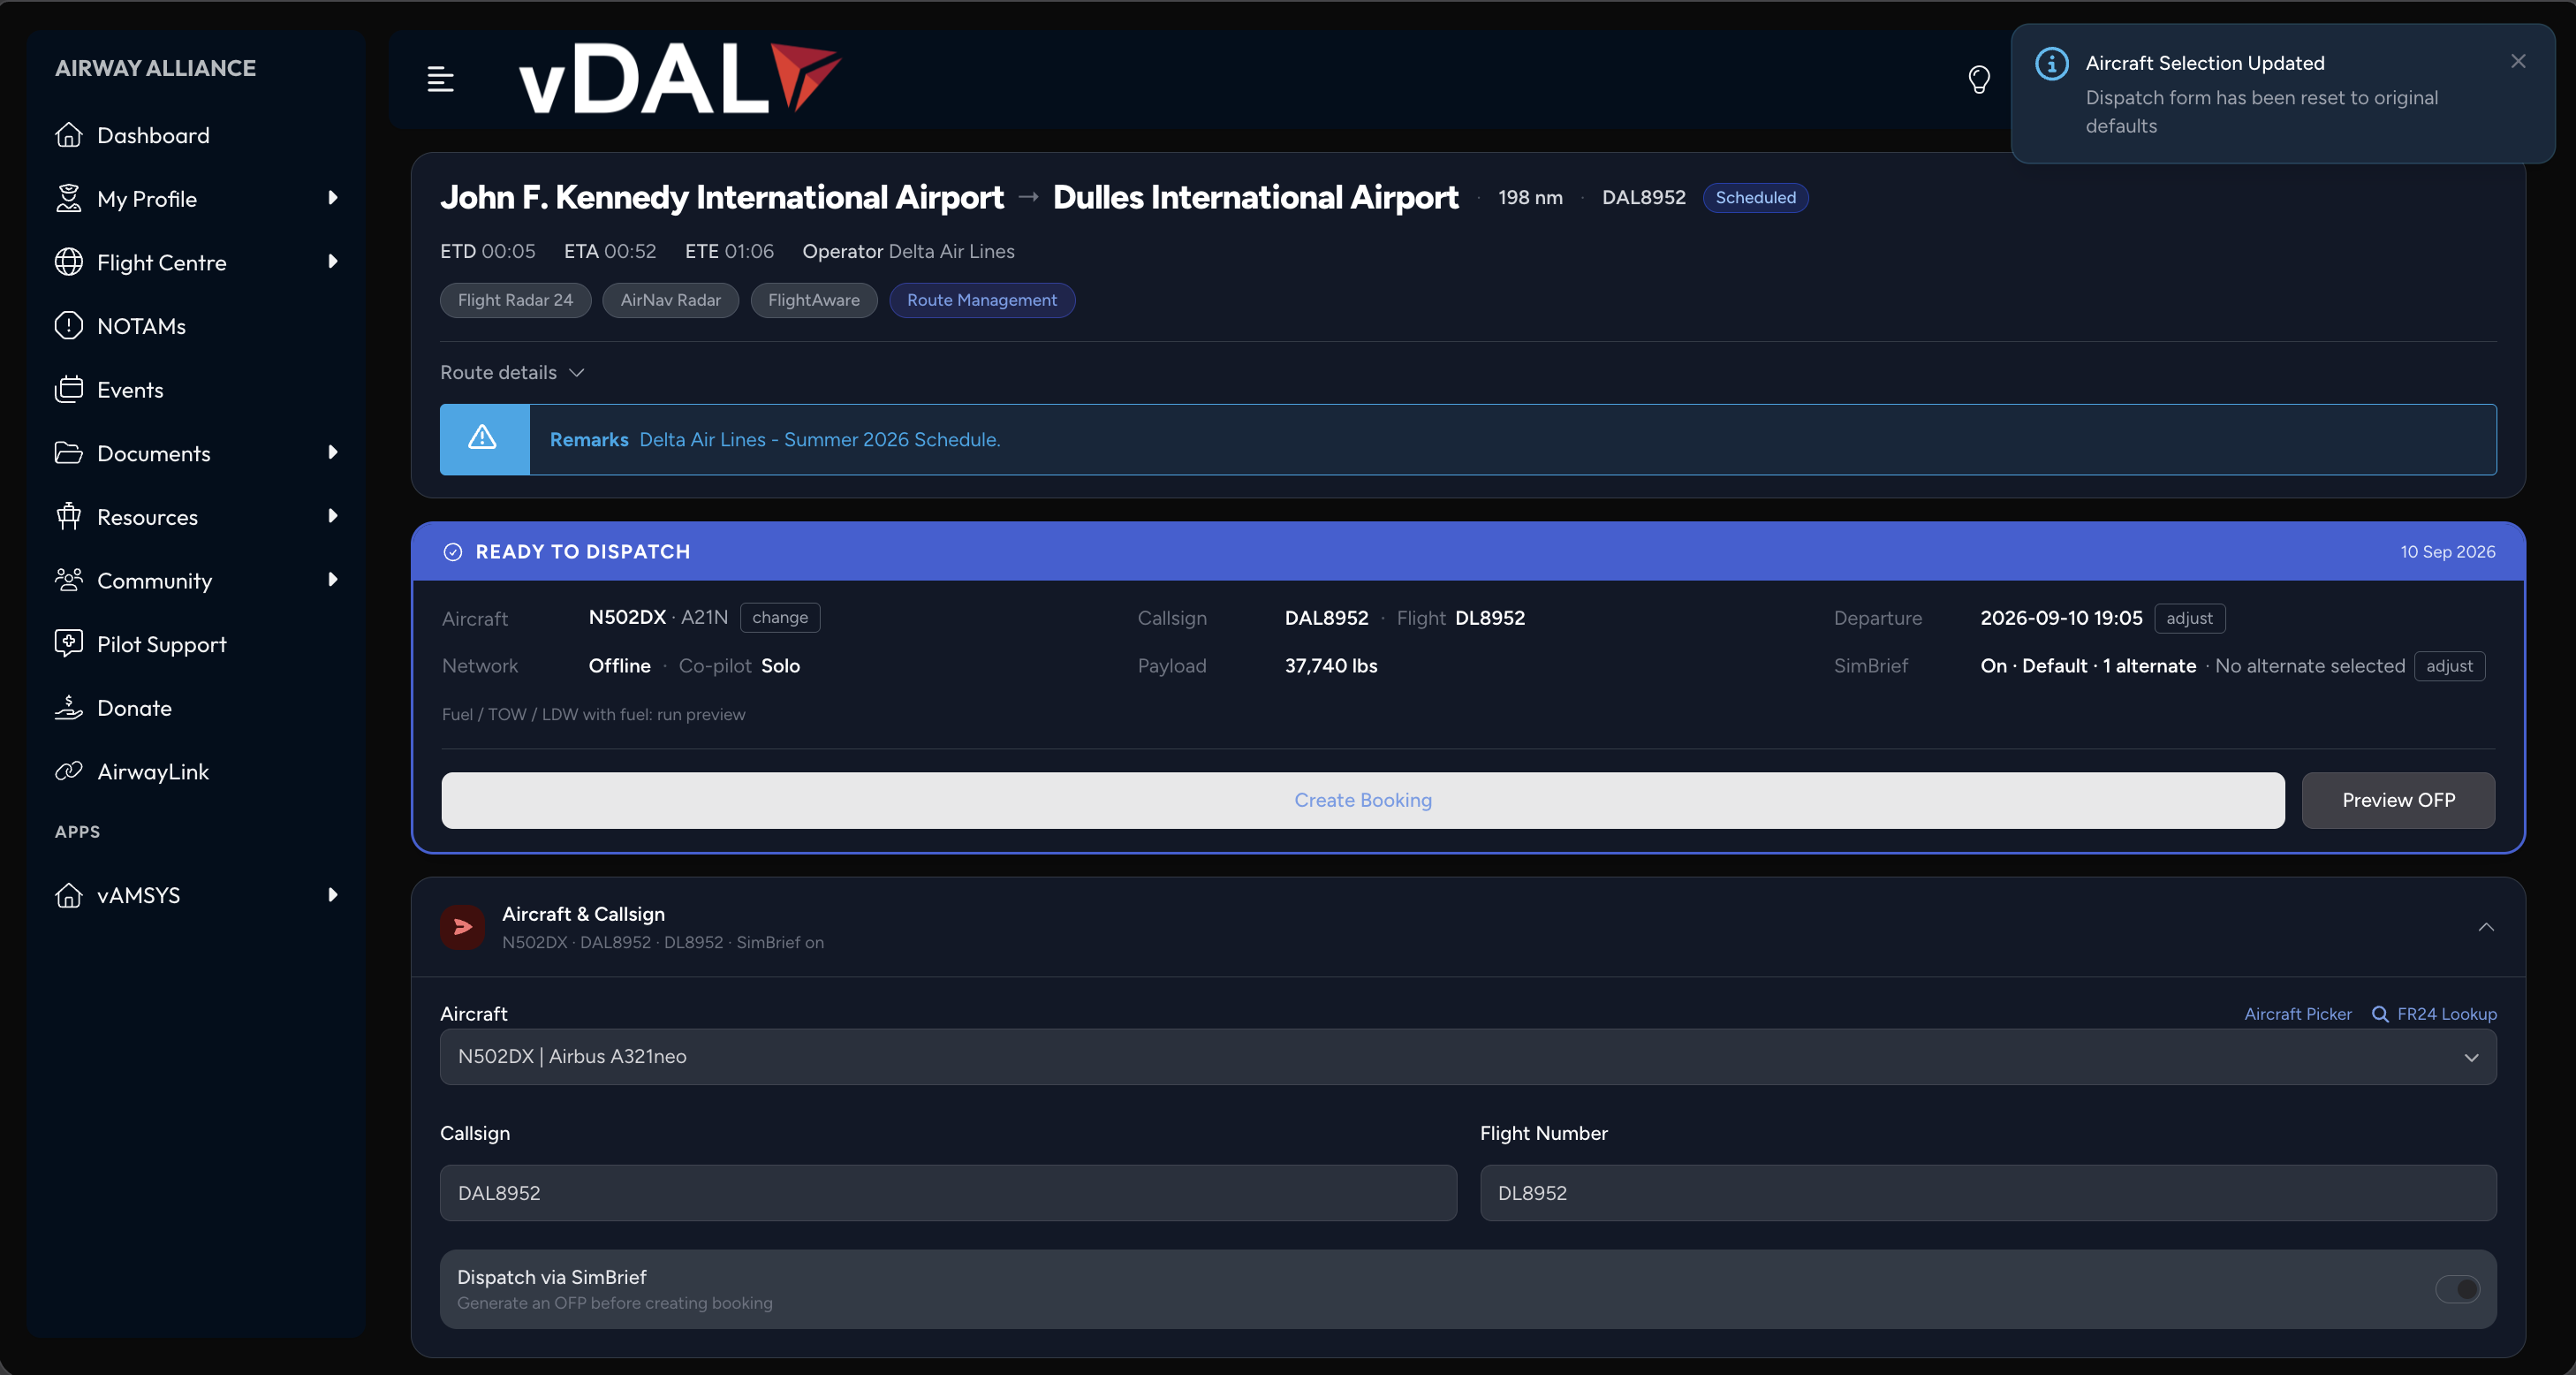
Task: Expand the Community submenu arrow
Action: click(x=333, y=580)
